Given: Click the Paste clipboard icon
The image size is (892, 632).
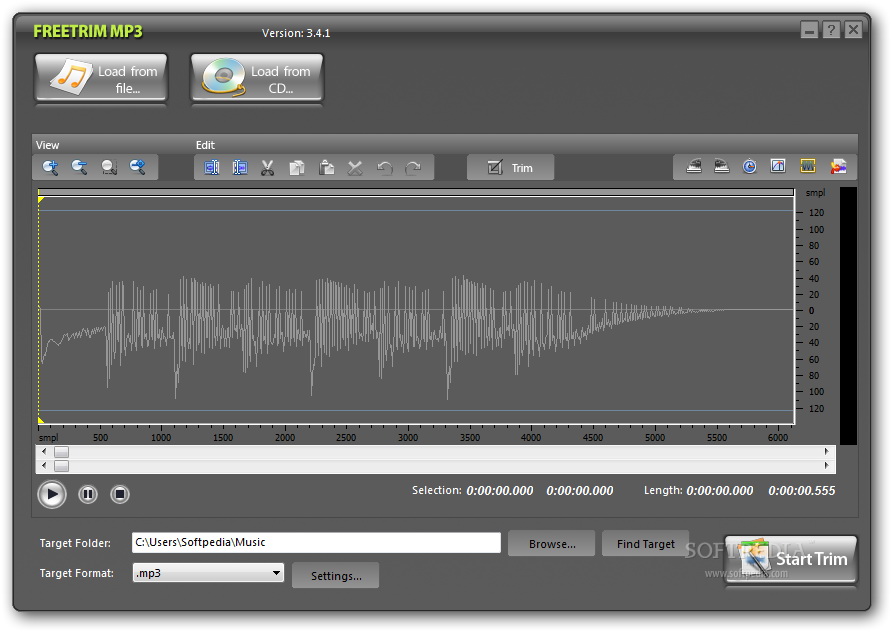Looking at the screenshot, I should click(x=326, y=168).
